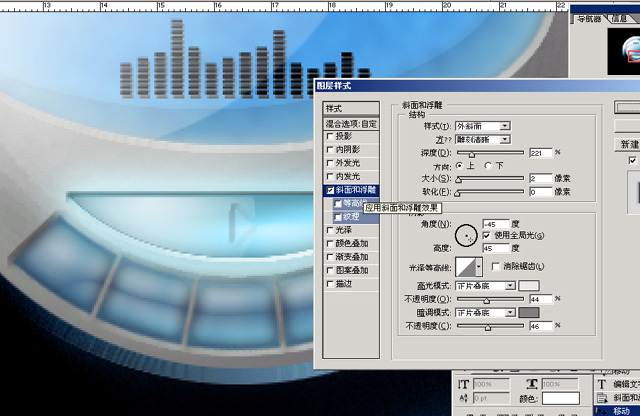Enable the 颜色叠加 color overlay effect

click(330, 244)
